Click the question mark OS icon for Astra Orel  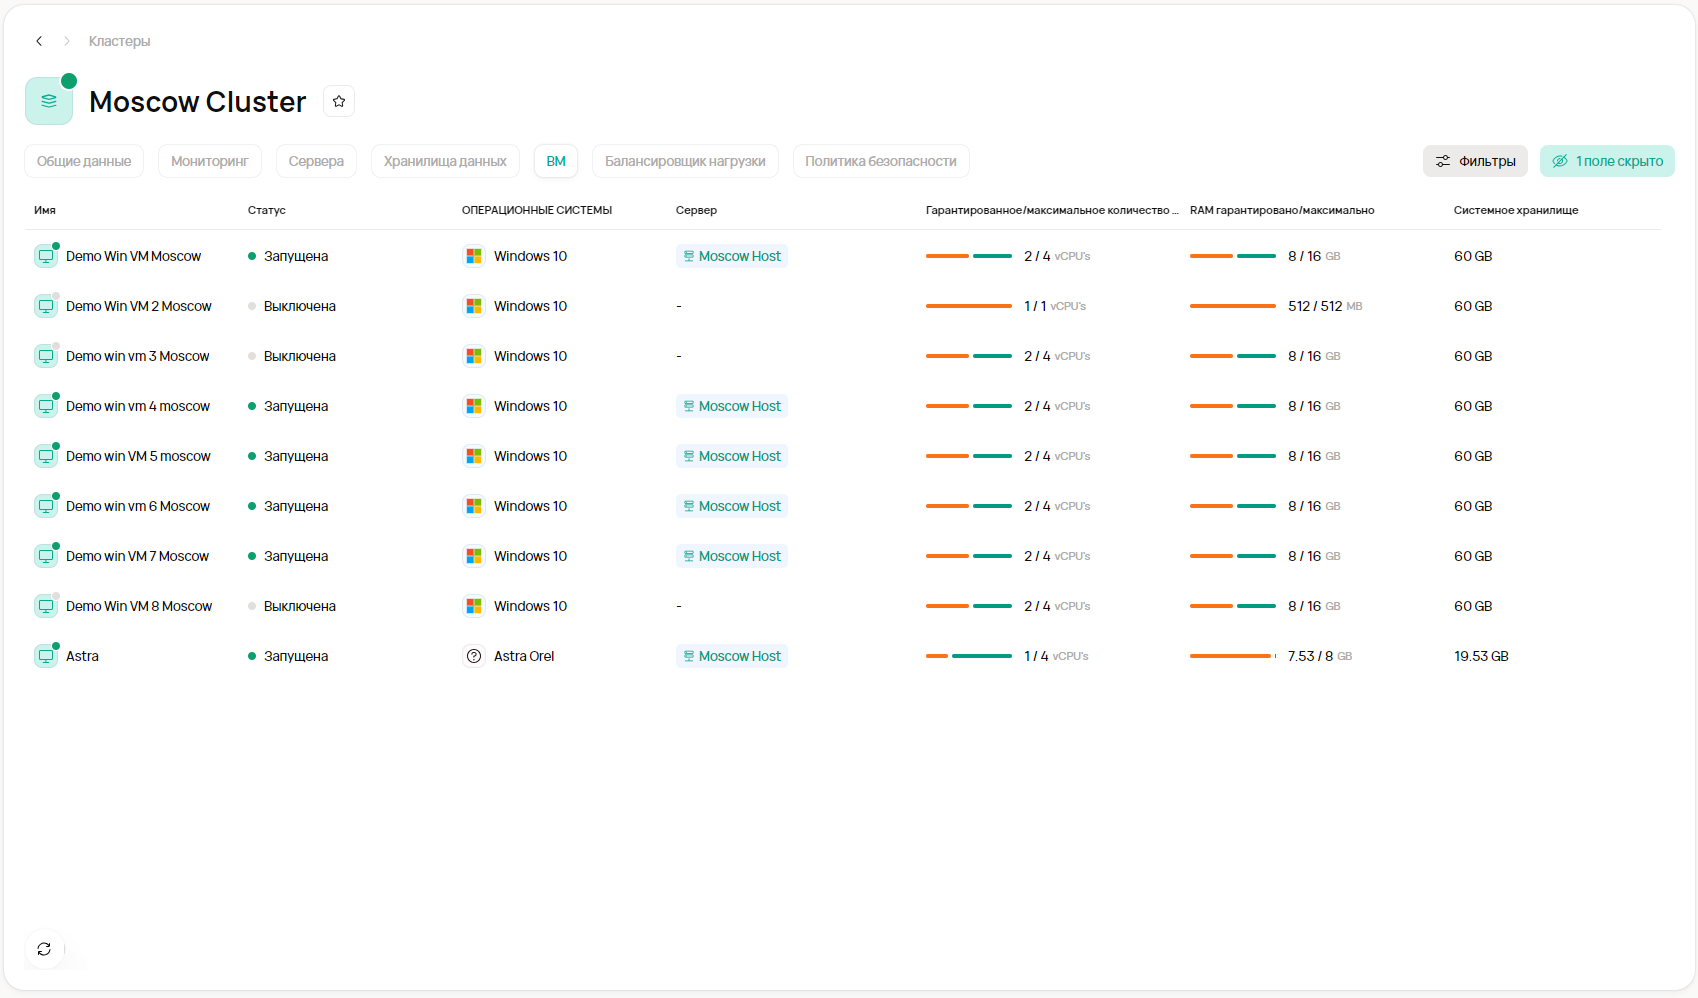pyautogui.click(x=474, y=656)
